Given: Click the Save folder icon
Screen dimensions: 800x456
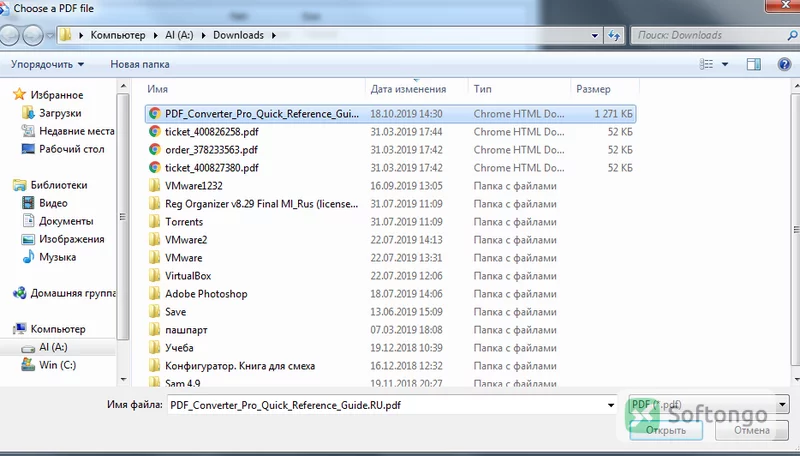Looking at the screenshot, I should point(154,312).
